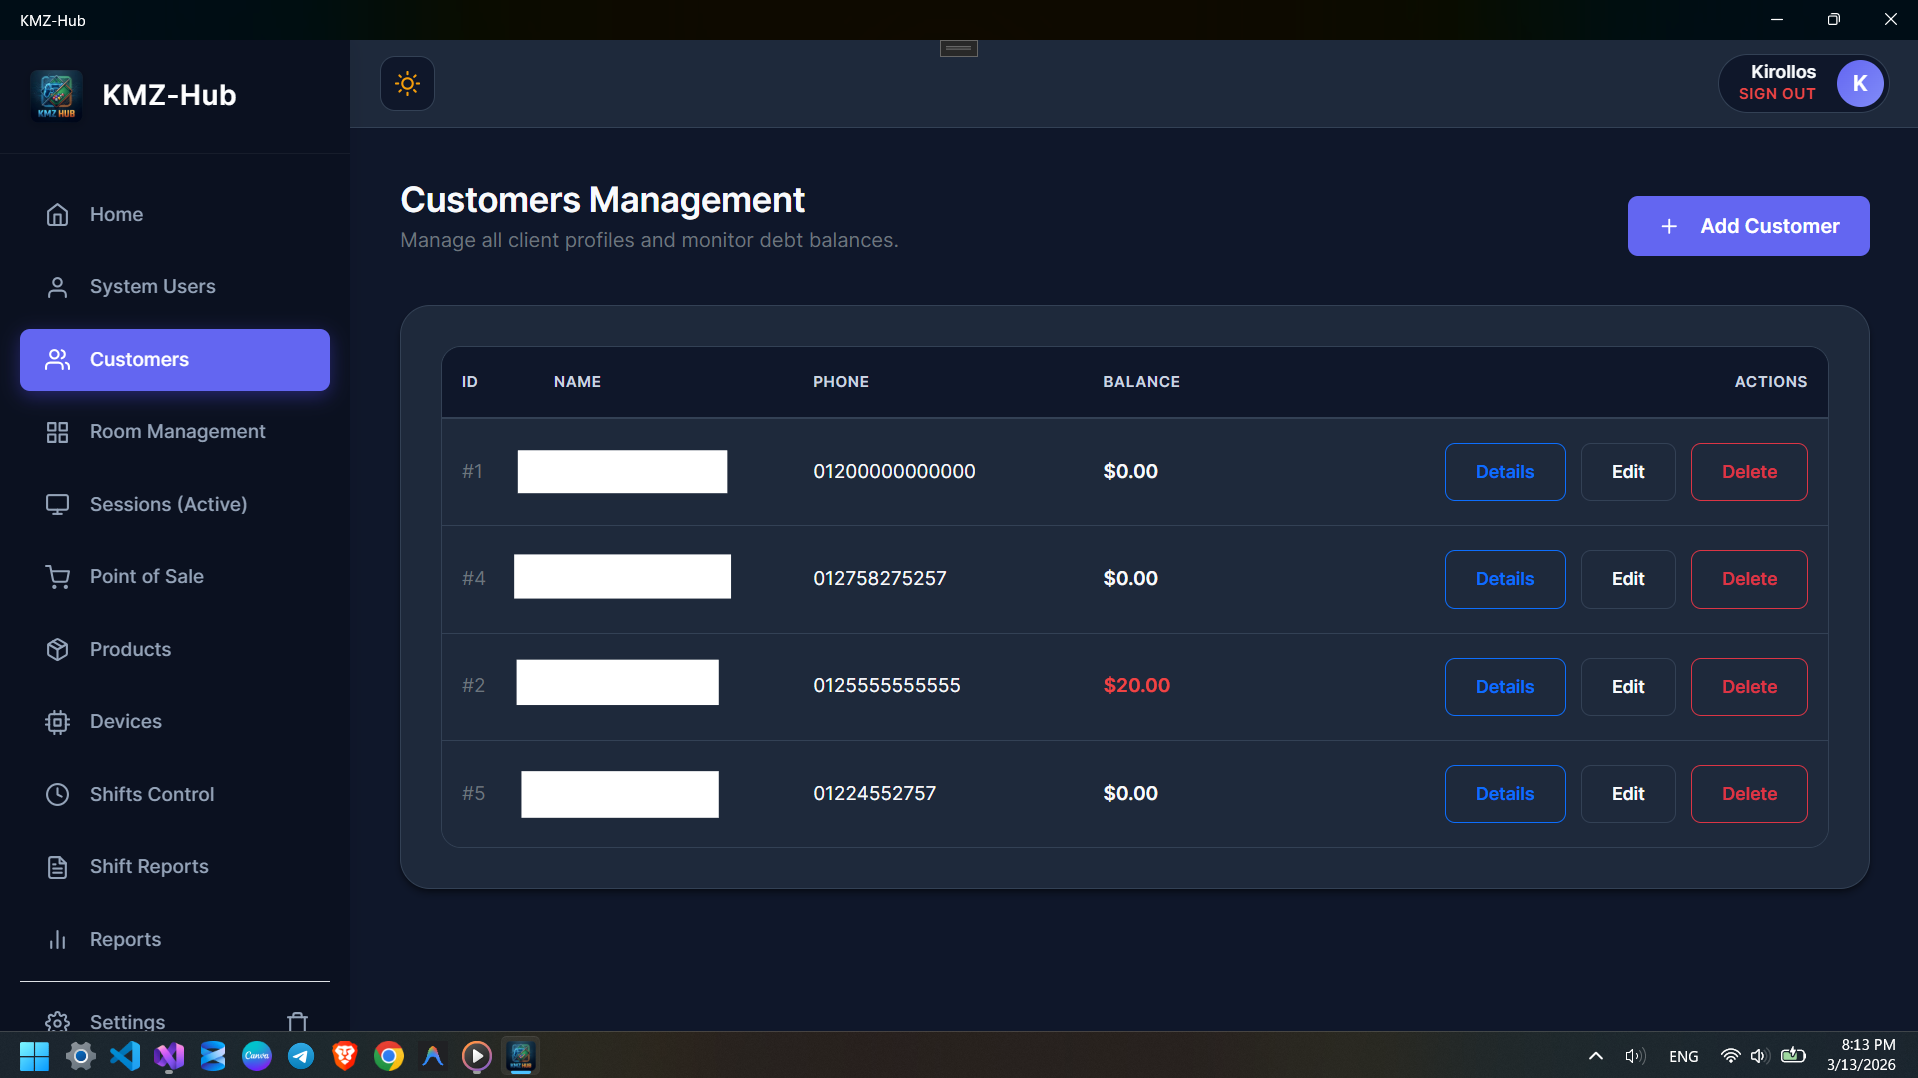The width and height of the screenshot is (1918, 1078).
Task: Edit customer #4
Action: pyautogui.click(x=1627, y=579)
